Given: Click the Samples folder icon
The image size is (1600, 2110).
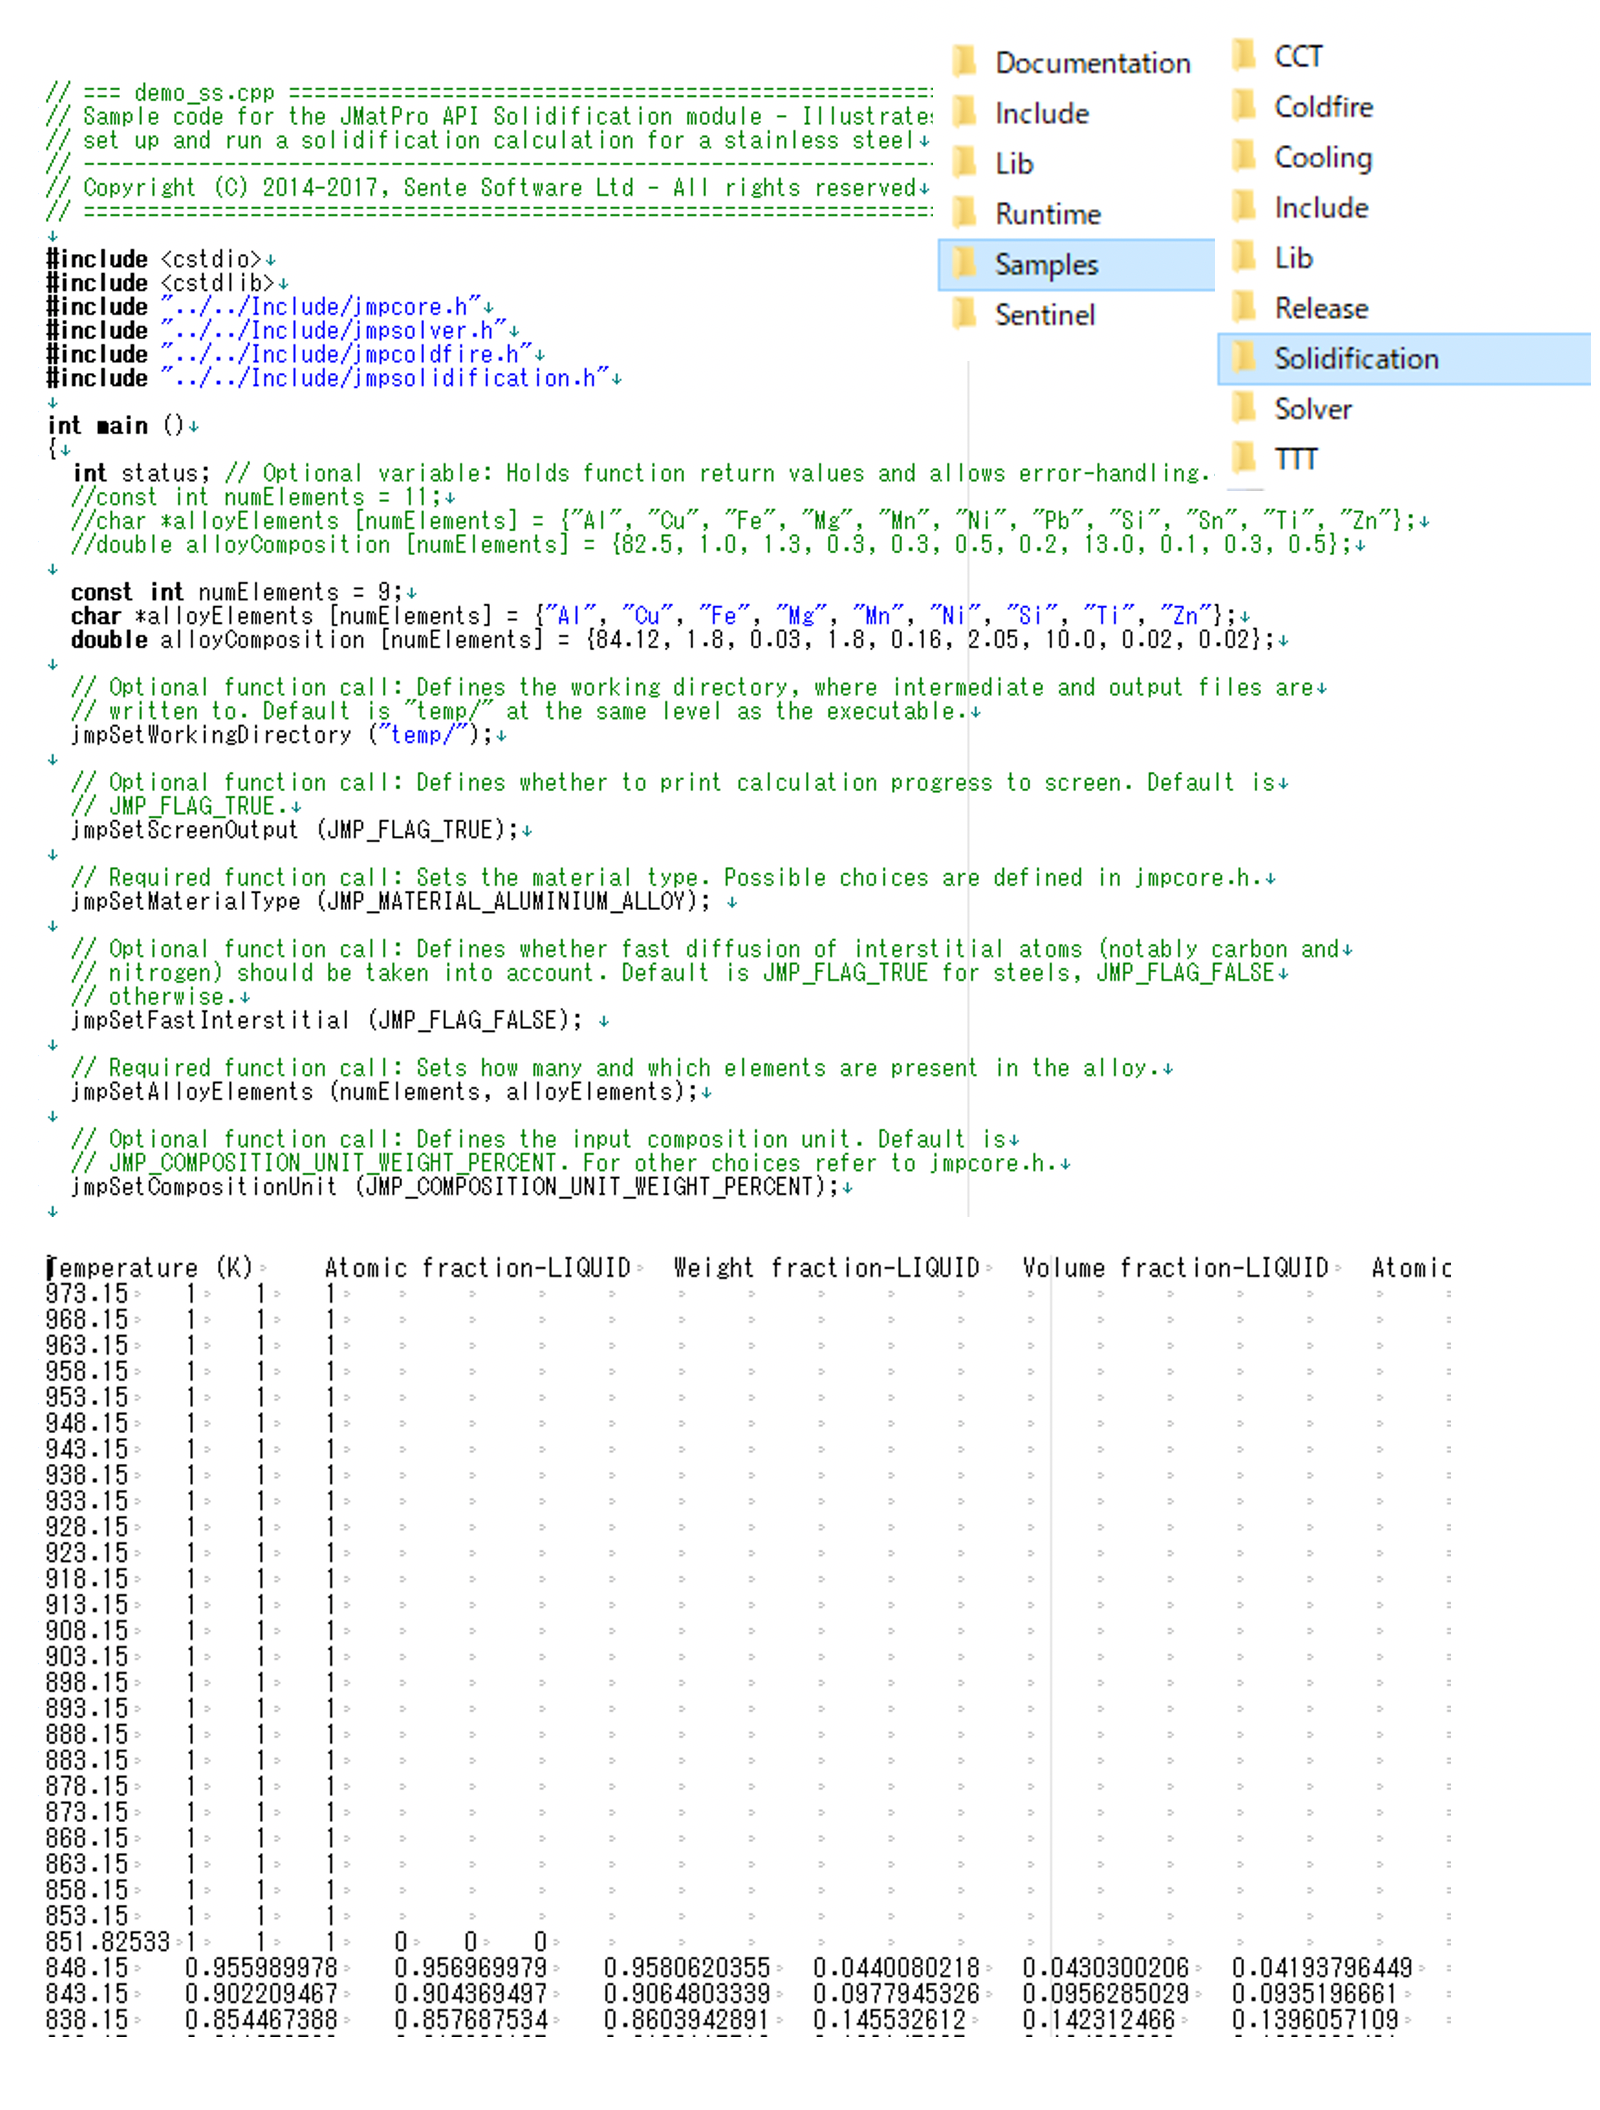Looking at the screenshot, I should pyautogui.click(x=965, y=263).
